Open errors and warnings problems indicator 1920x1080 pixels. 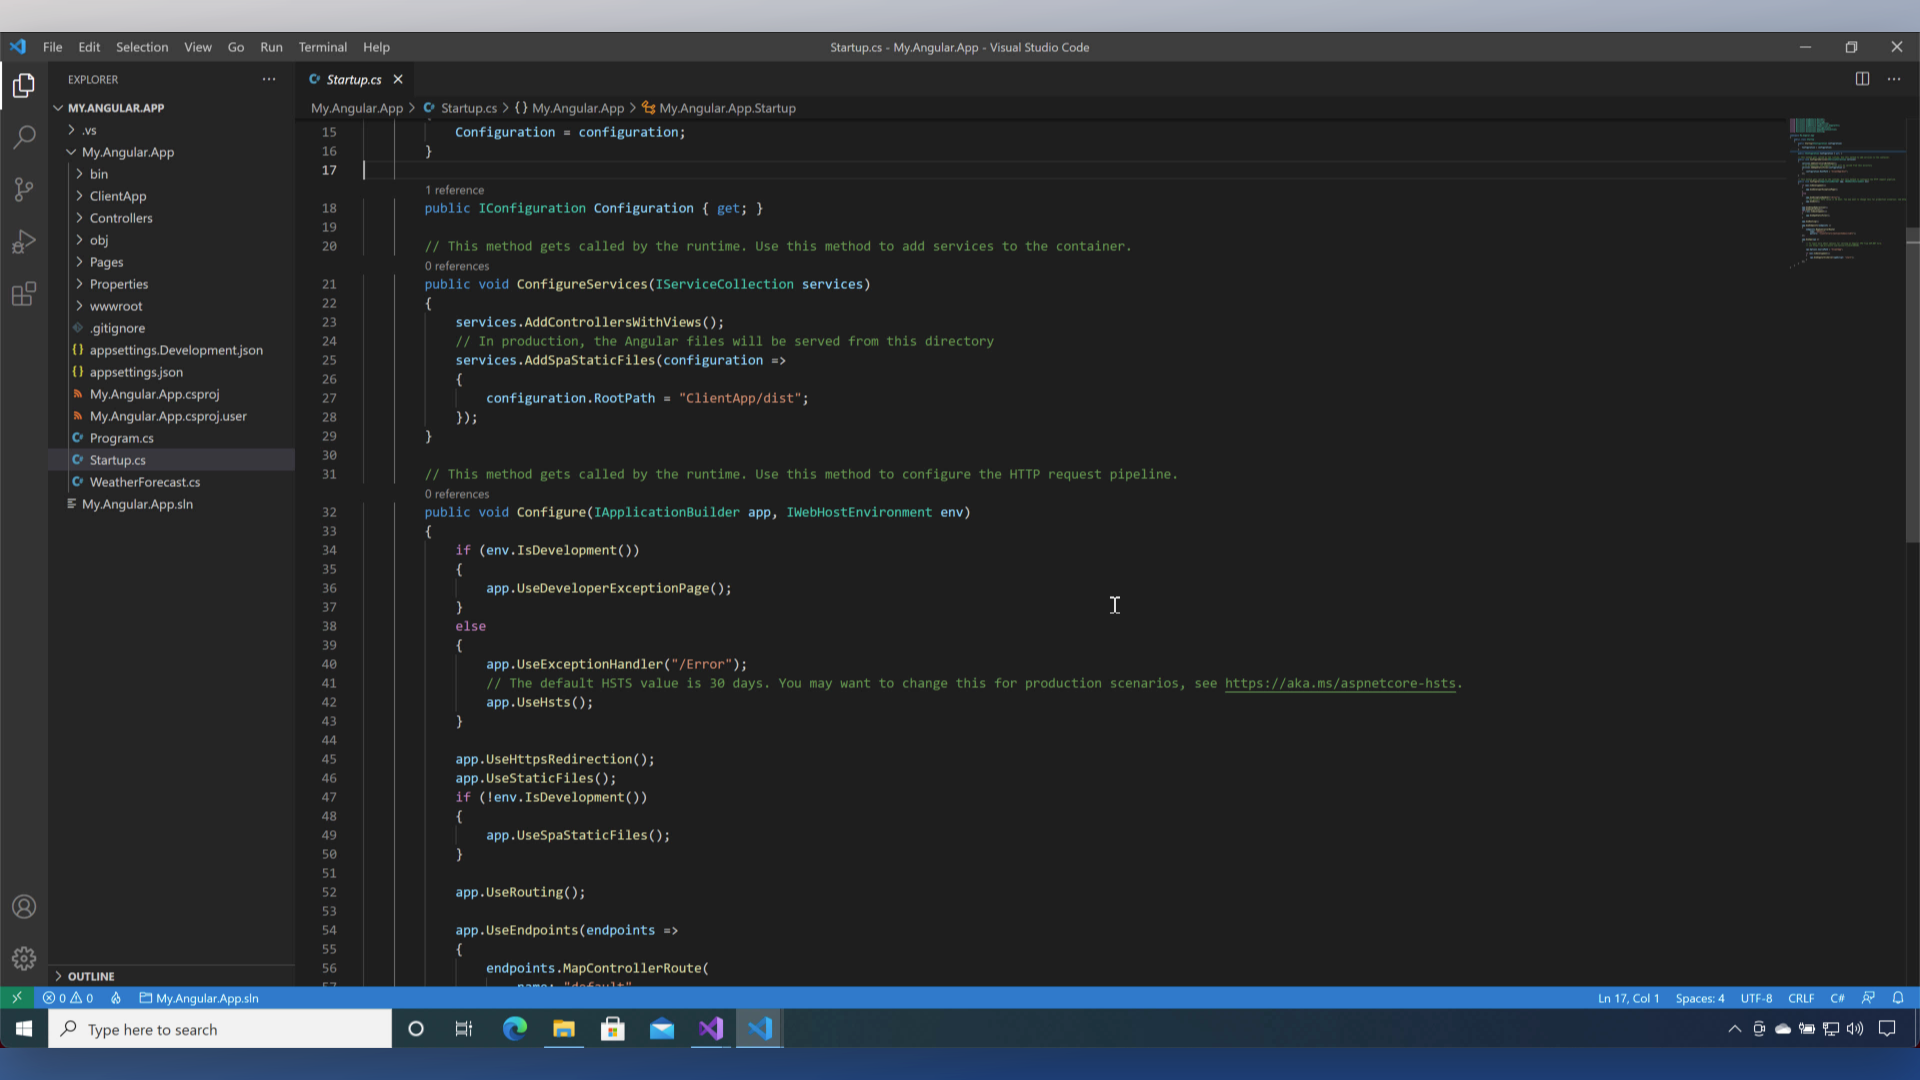pos(68,998)
